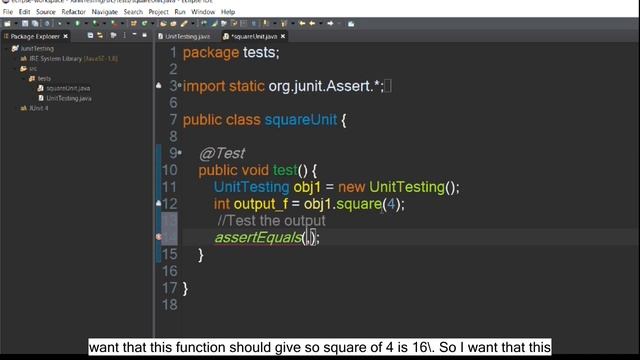Viewport: 640px width, 360px height.
Task: Select the src folder in Package Explorer
Action: pos(28,69)
